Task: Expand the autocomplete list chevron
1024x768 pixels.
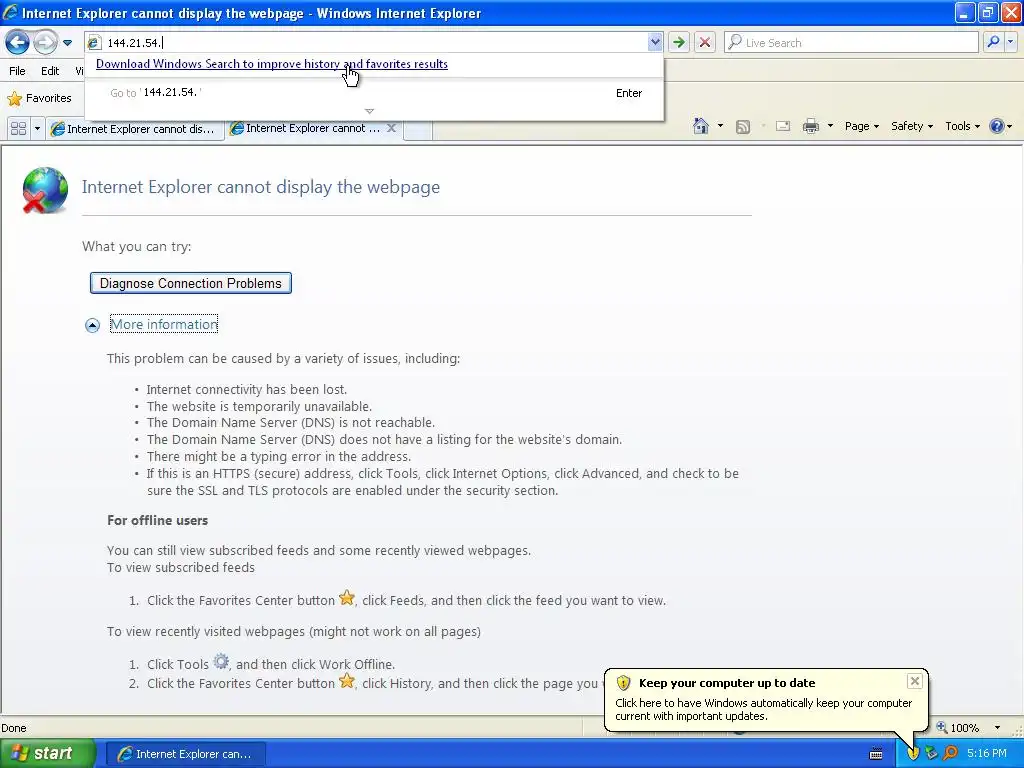Action: click(x=369, y=111)
